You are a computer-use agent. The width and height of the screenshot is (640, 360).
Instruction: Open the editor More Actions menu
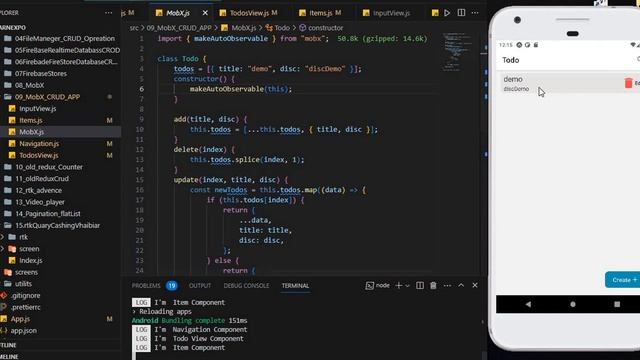click(x=475, y=13)
